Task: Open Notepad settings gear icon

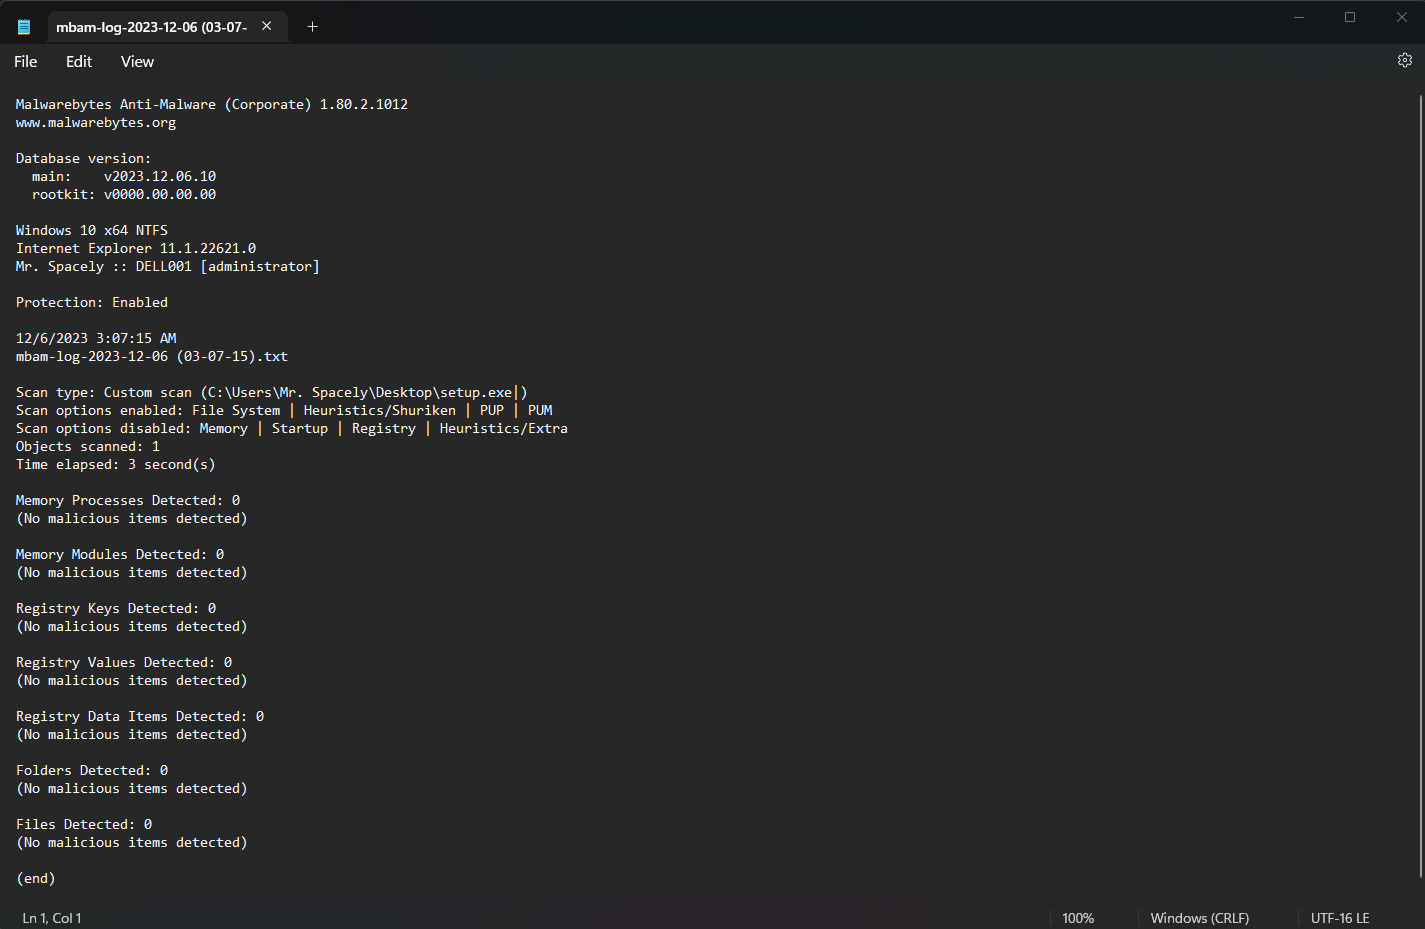Action: click(x=1404, y=61)
